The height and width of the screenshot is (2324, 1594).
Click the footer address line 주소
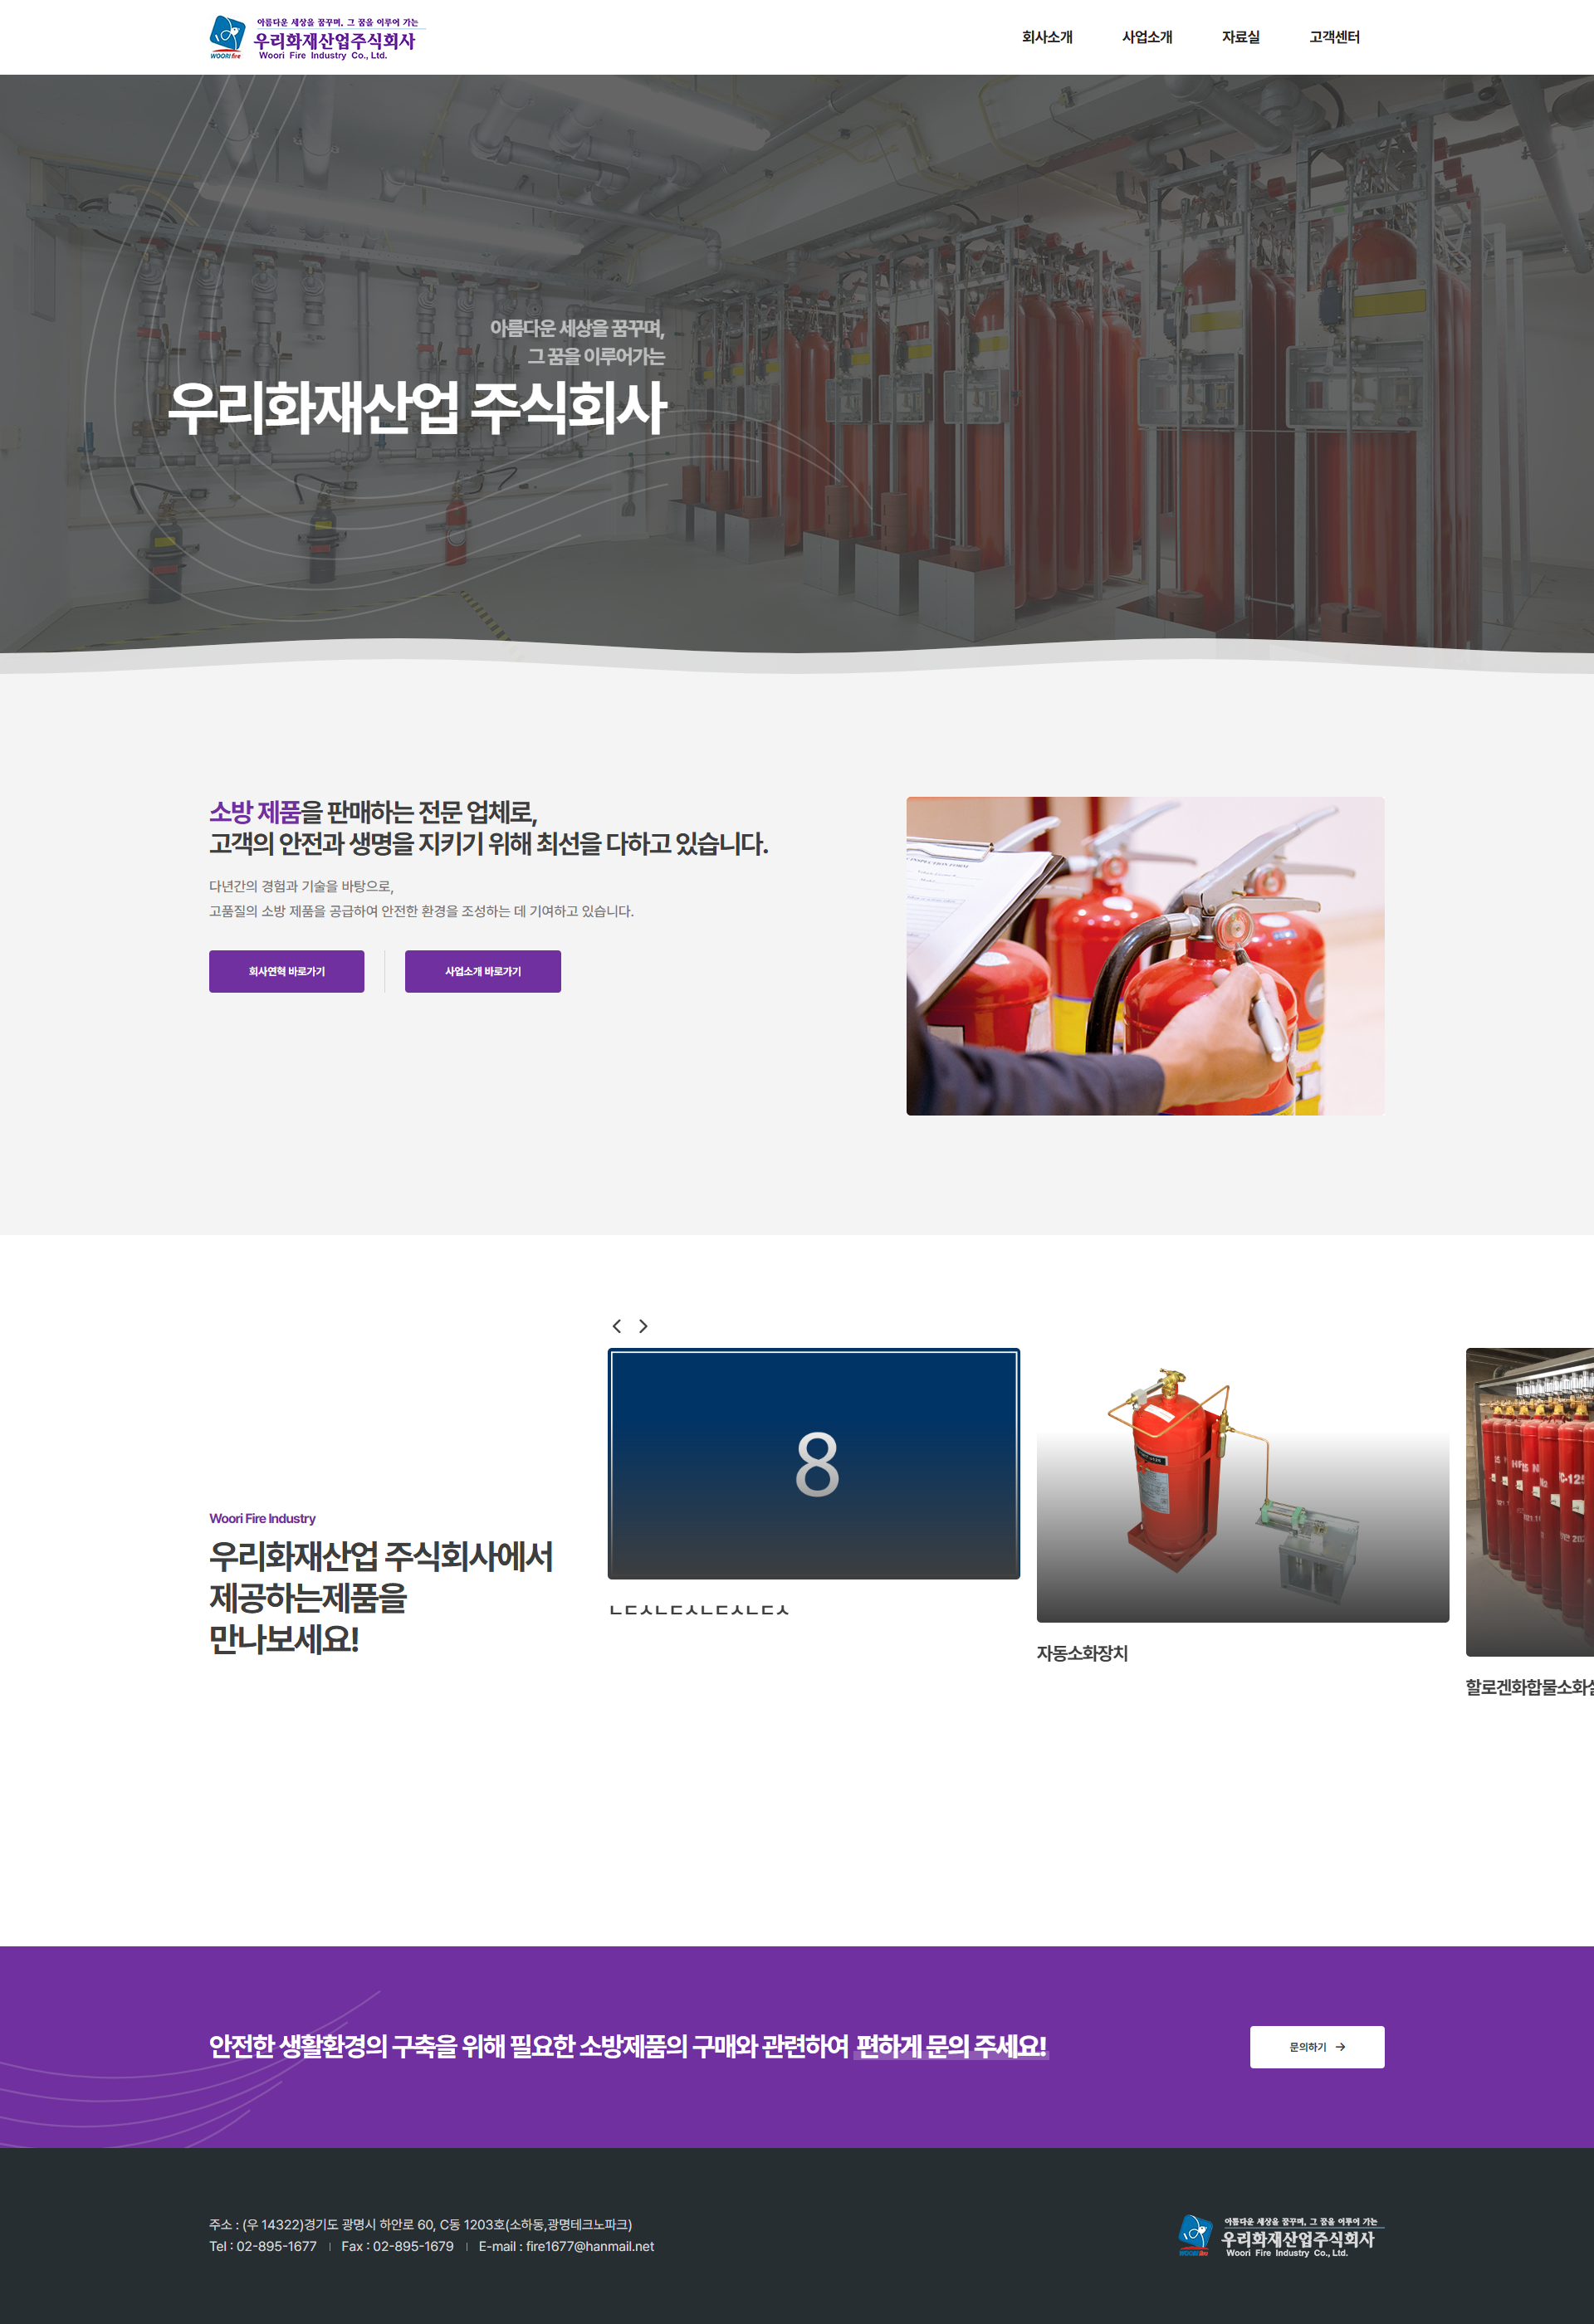pyautogui.click(x=420, y=2224)
